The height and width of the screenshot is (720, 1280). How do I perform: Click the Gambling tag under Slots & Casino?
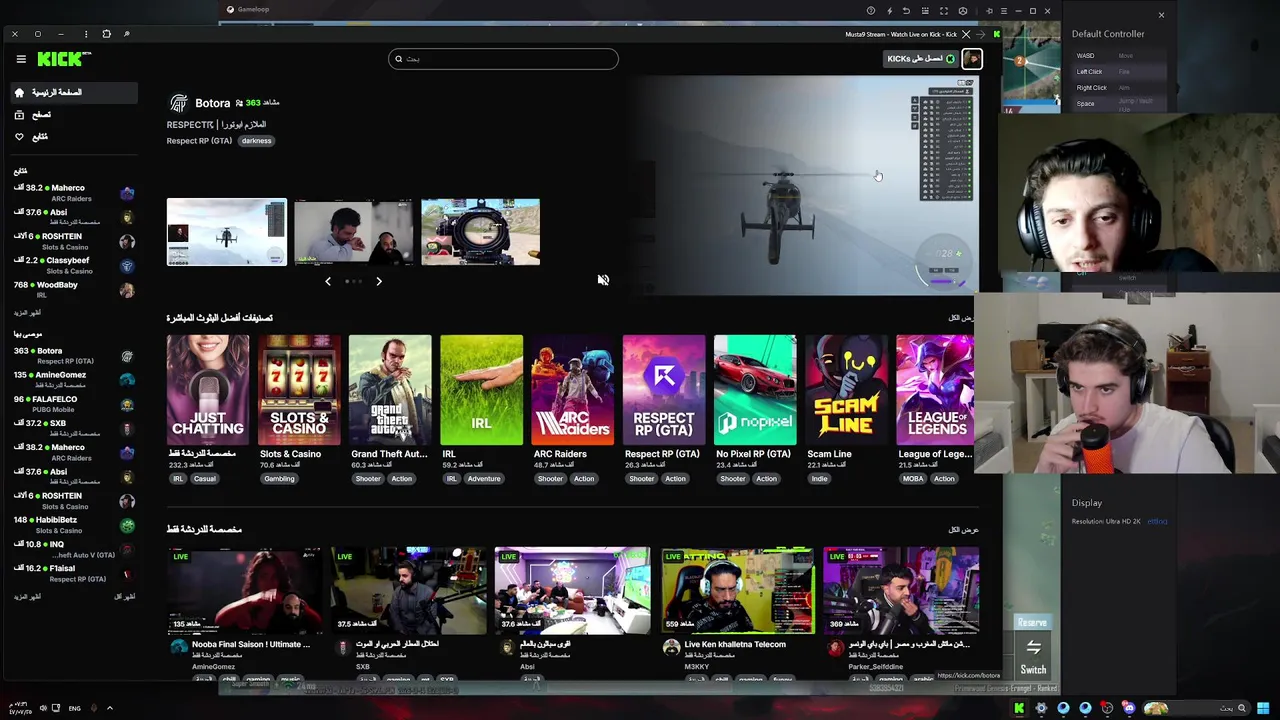(279, 479)
